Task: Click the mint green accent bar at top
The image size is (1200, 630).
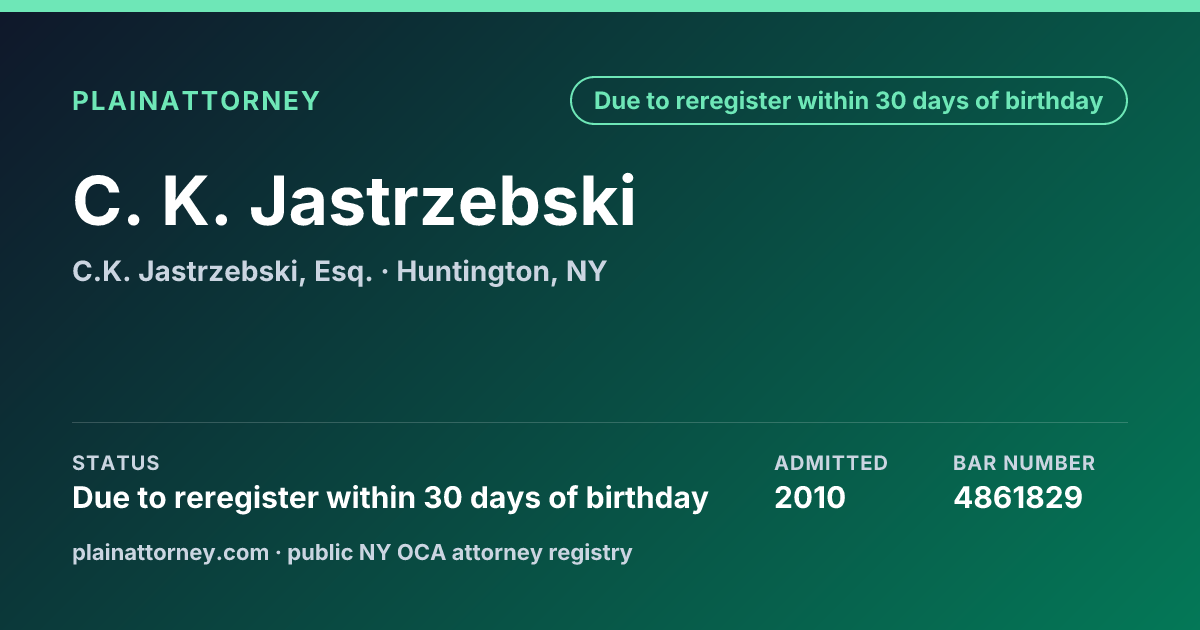Action: [x=600, y=6]
